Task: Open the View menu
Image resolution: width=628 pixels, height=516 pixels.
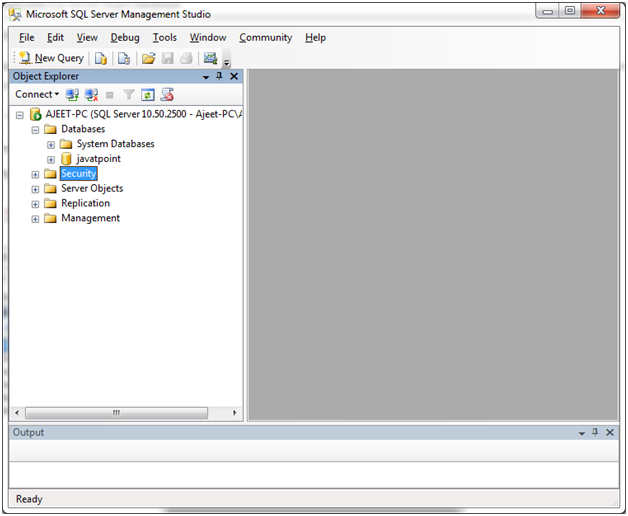Action: pyautogui.click(x=87, y=38)
